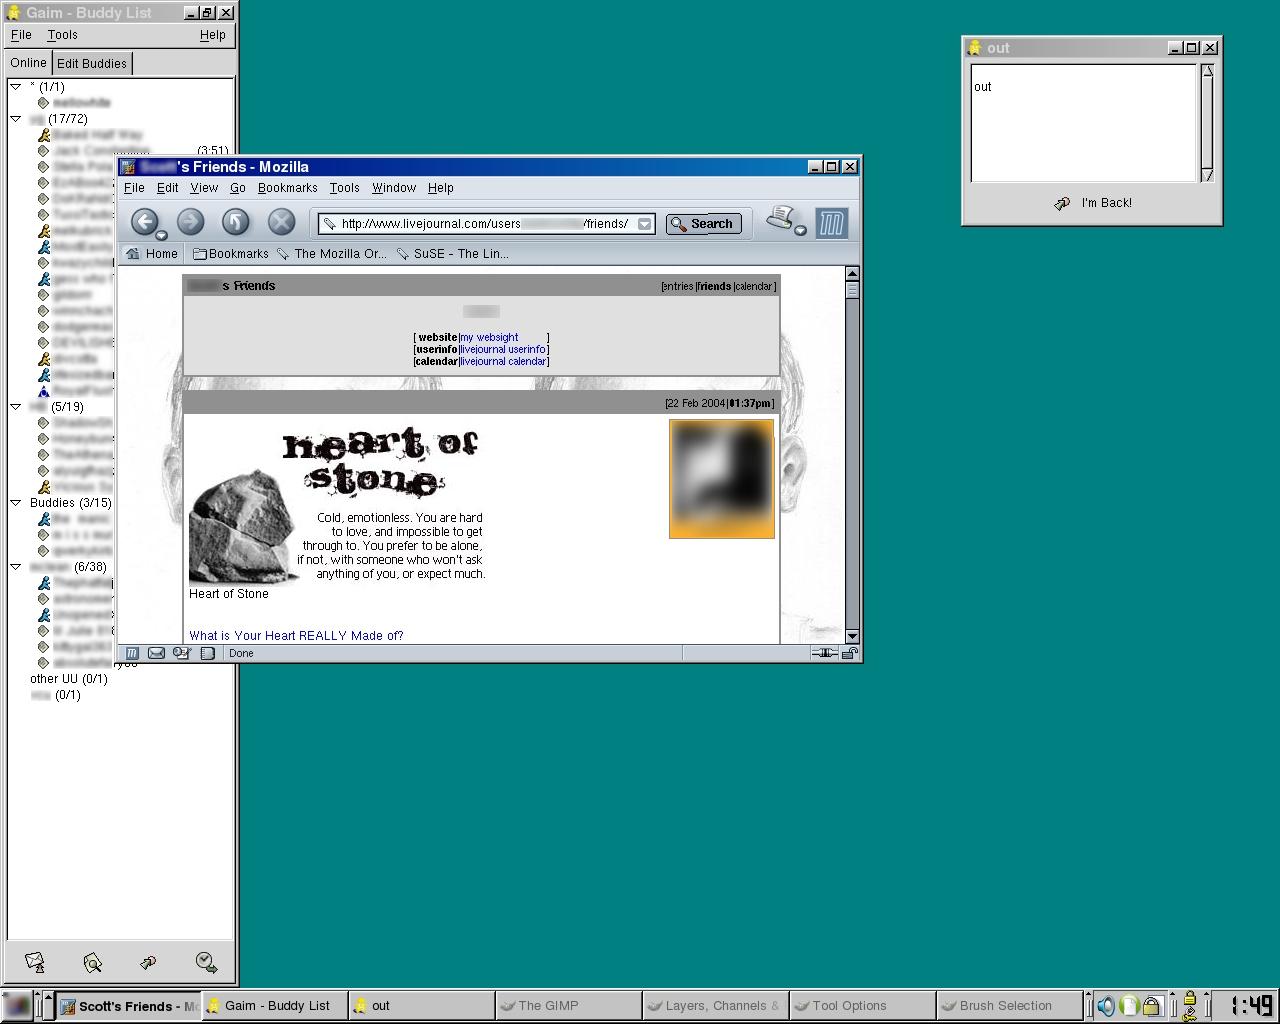Open Mozilla View menu

204,188
